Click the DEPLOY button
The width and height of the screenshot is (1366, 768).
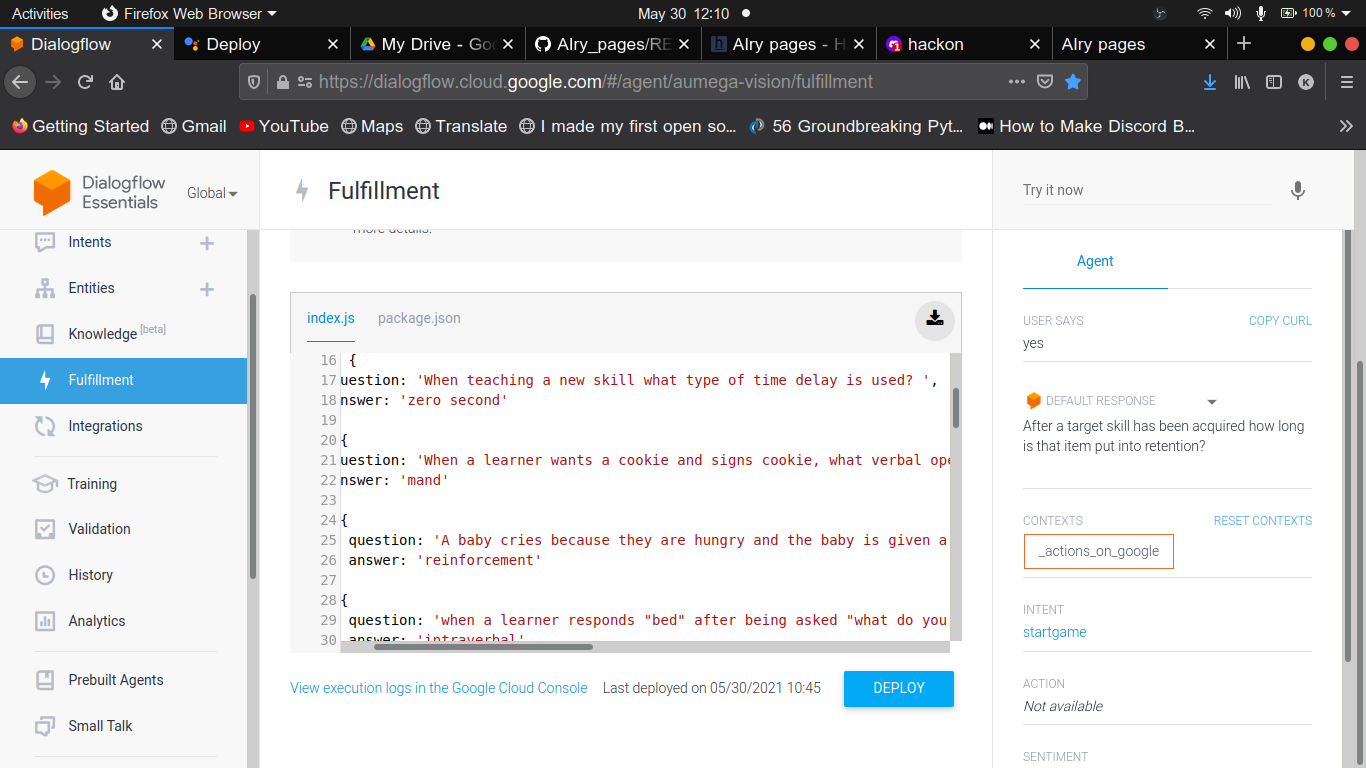(x=897, y=688)
